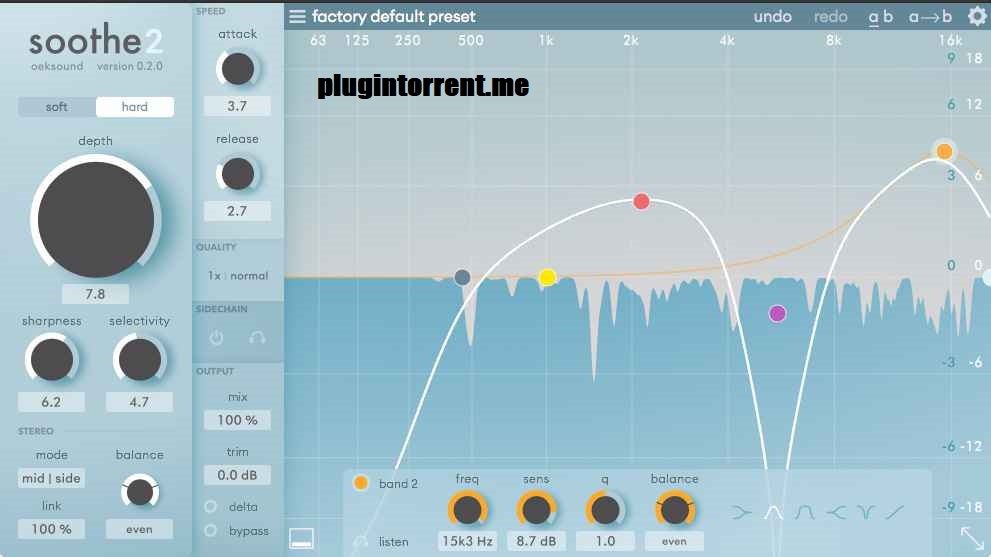The height and width of the screenshot is (557, 991).
Task: Click the depth value field 7.8
Action: coord(95,294)
